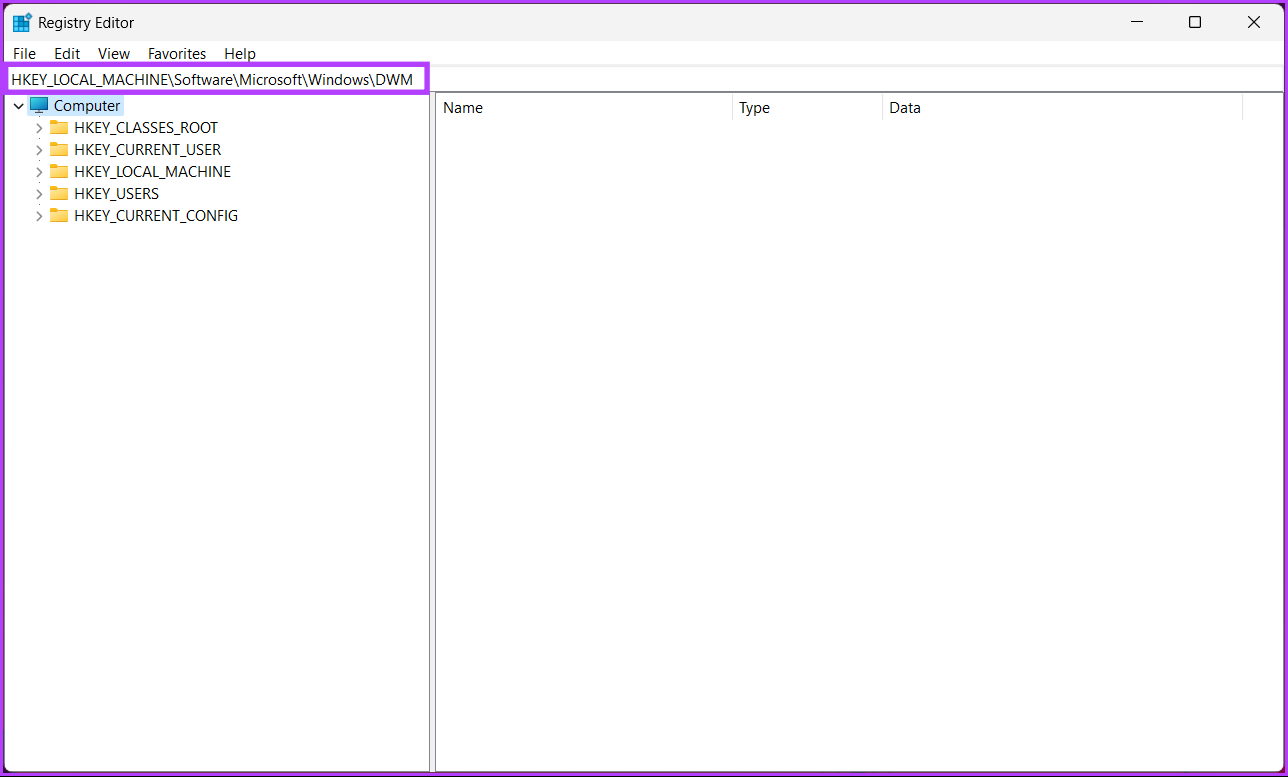Screen dimensions: 1288x777
Task: Expand the HKEY_LOCAL_MACHINE chevron
Action: tap(39, 172)
